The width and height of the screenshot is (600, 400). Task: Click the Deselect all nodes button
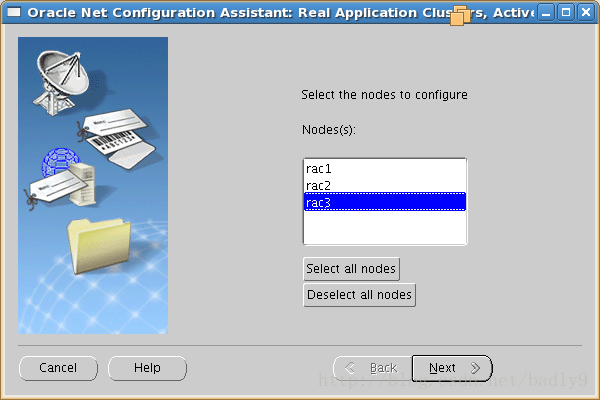tap(359, 295)
